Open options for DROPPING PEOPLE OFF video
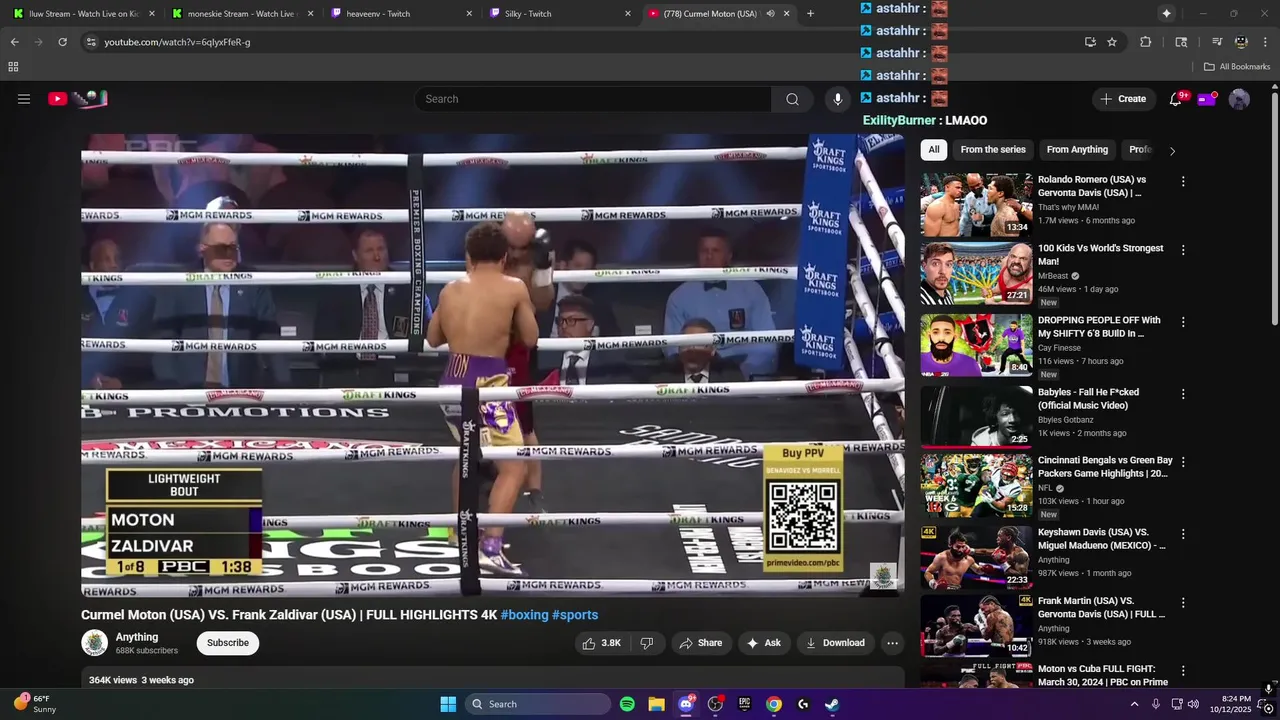 click(x=1183, y=322)
